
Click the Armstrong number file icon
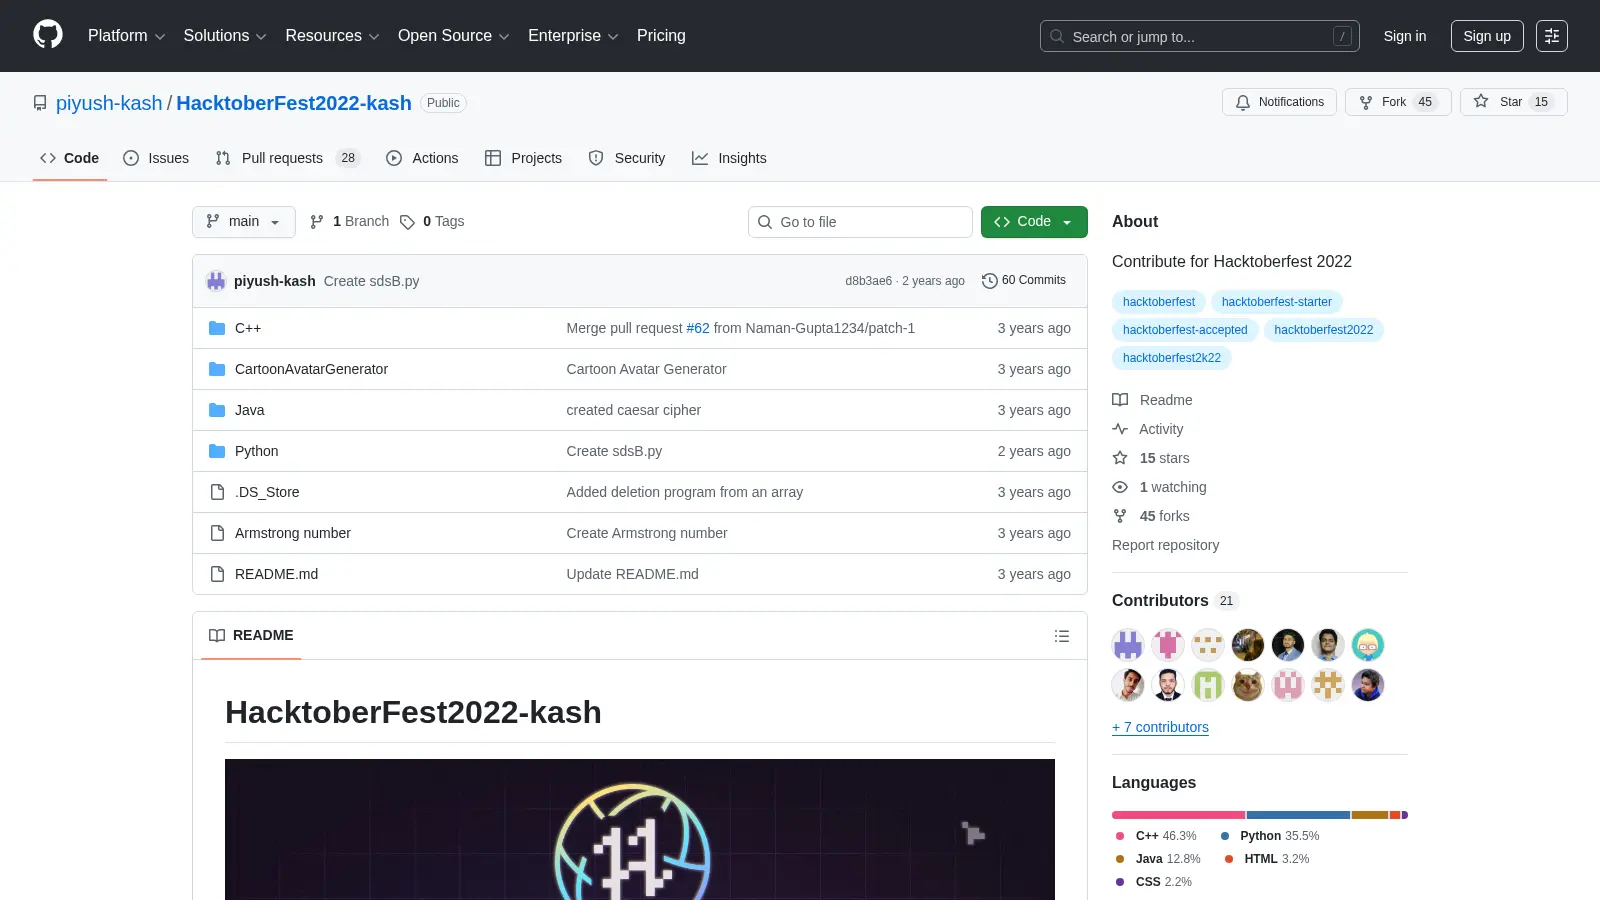pos(217,533)
